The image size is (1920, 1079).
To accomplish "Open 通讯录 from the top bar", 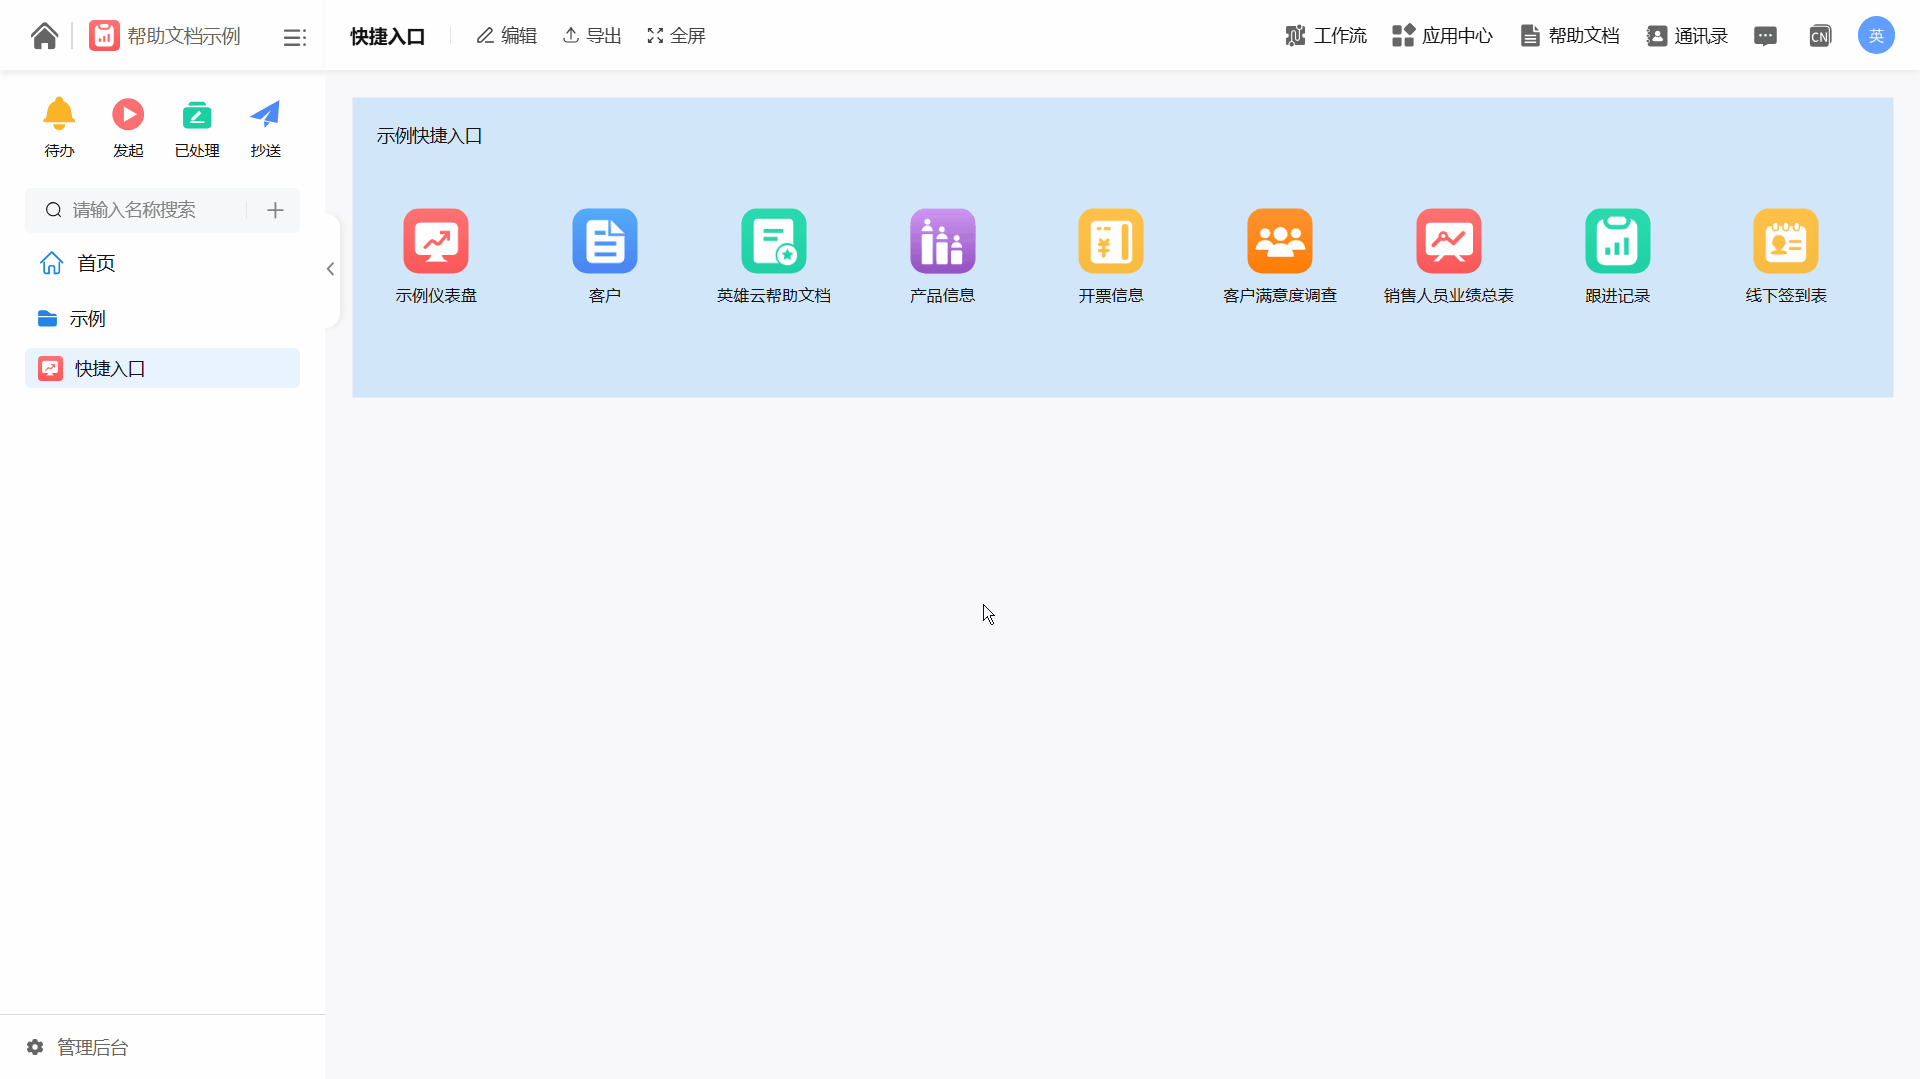I will tap(1687, 36).
